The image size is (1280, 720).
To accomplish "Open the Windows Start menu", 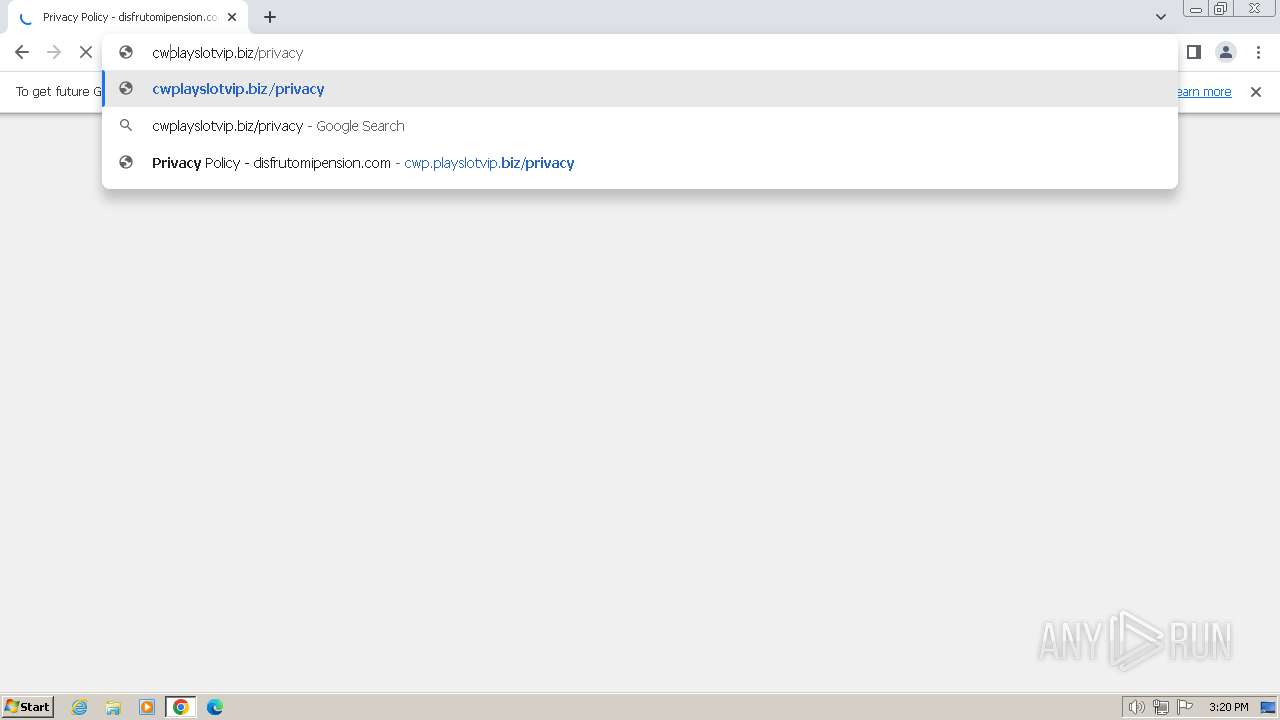I will (28, 707).
